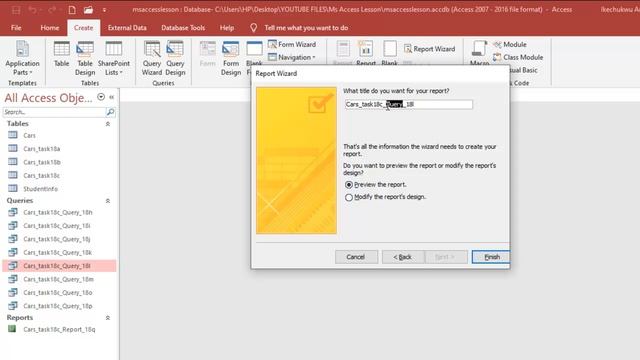This screenshot has width=640, height=360.
Task: Open Form Design
Action: point(231,58)
